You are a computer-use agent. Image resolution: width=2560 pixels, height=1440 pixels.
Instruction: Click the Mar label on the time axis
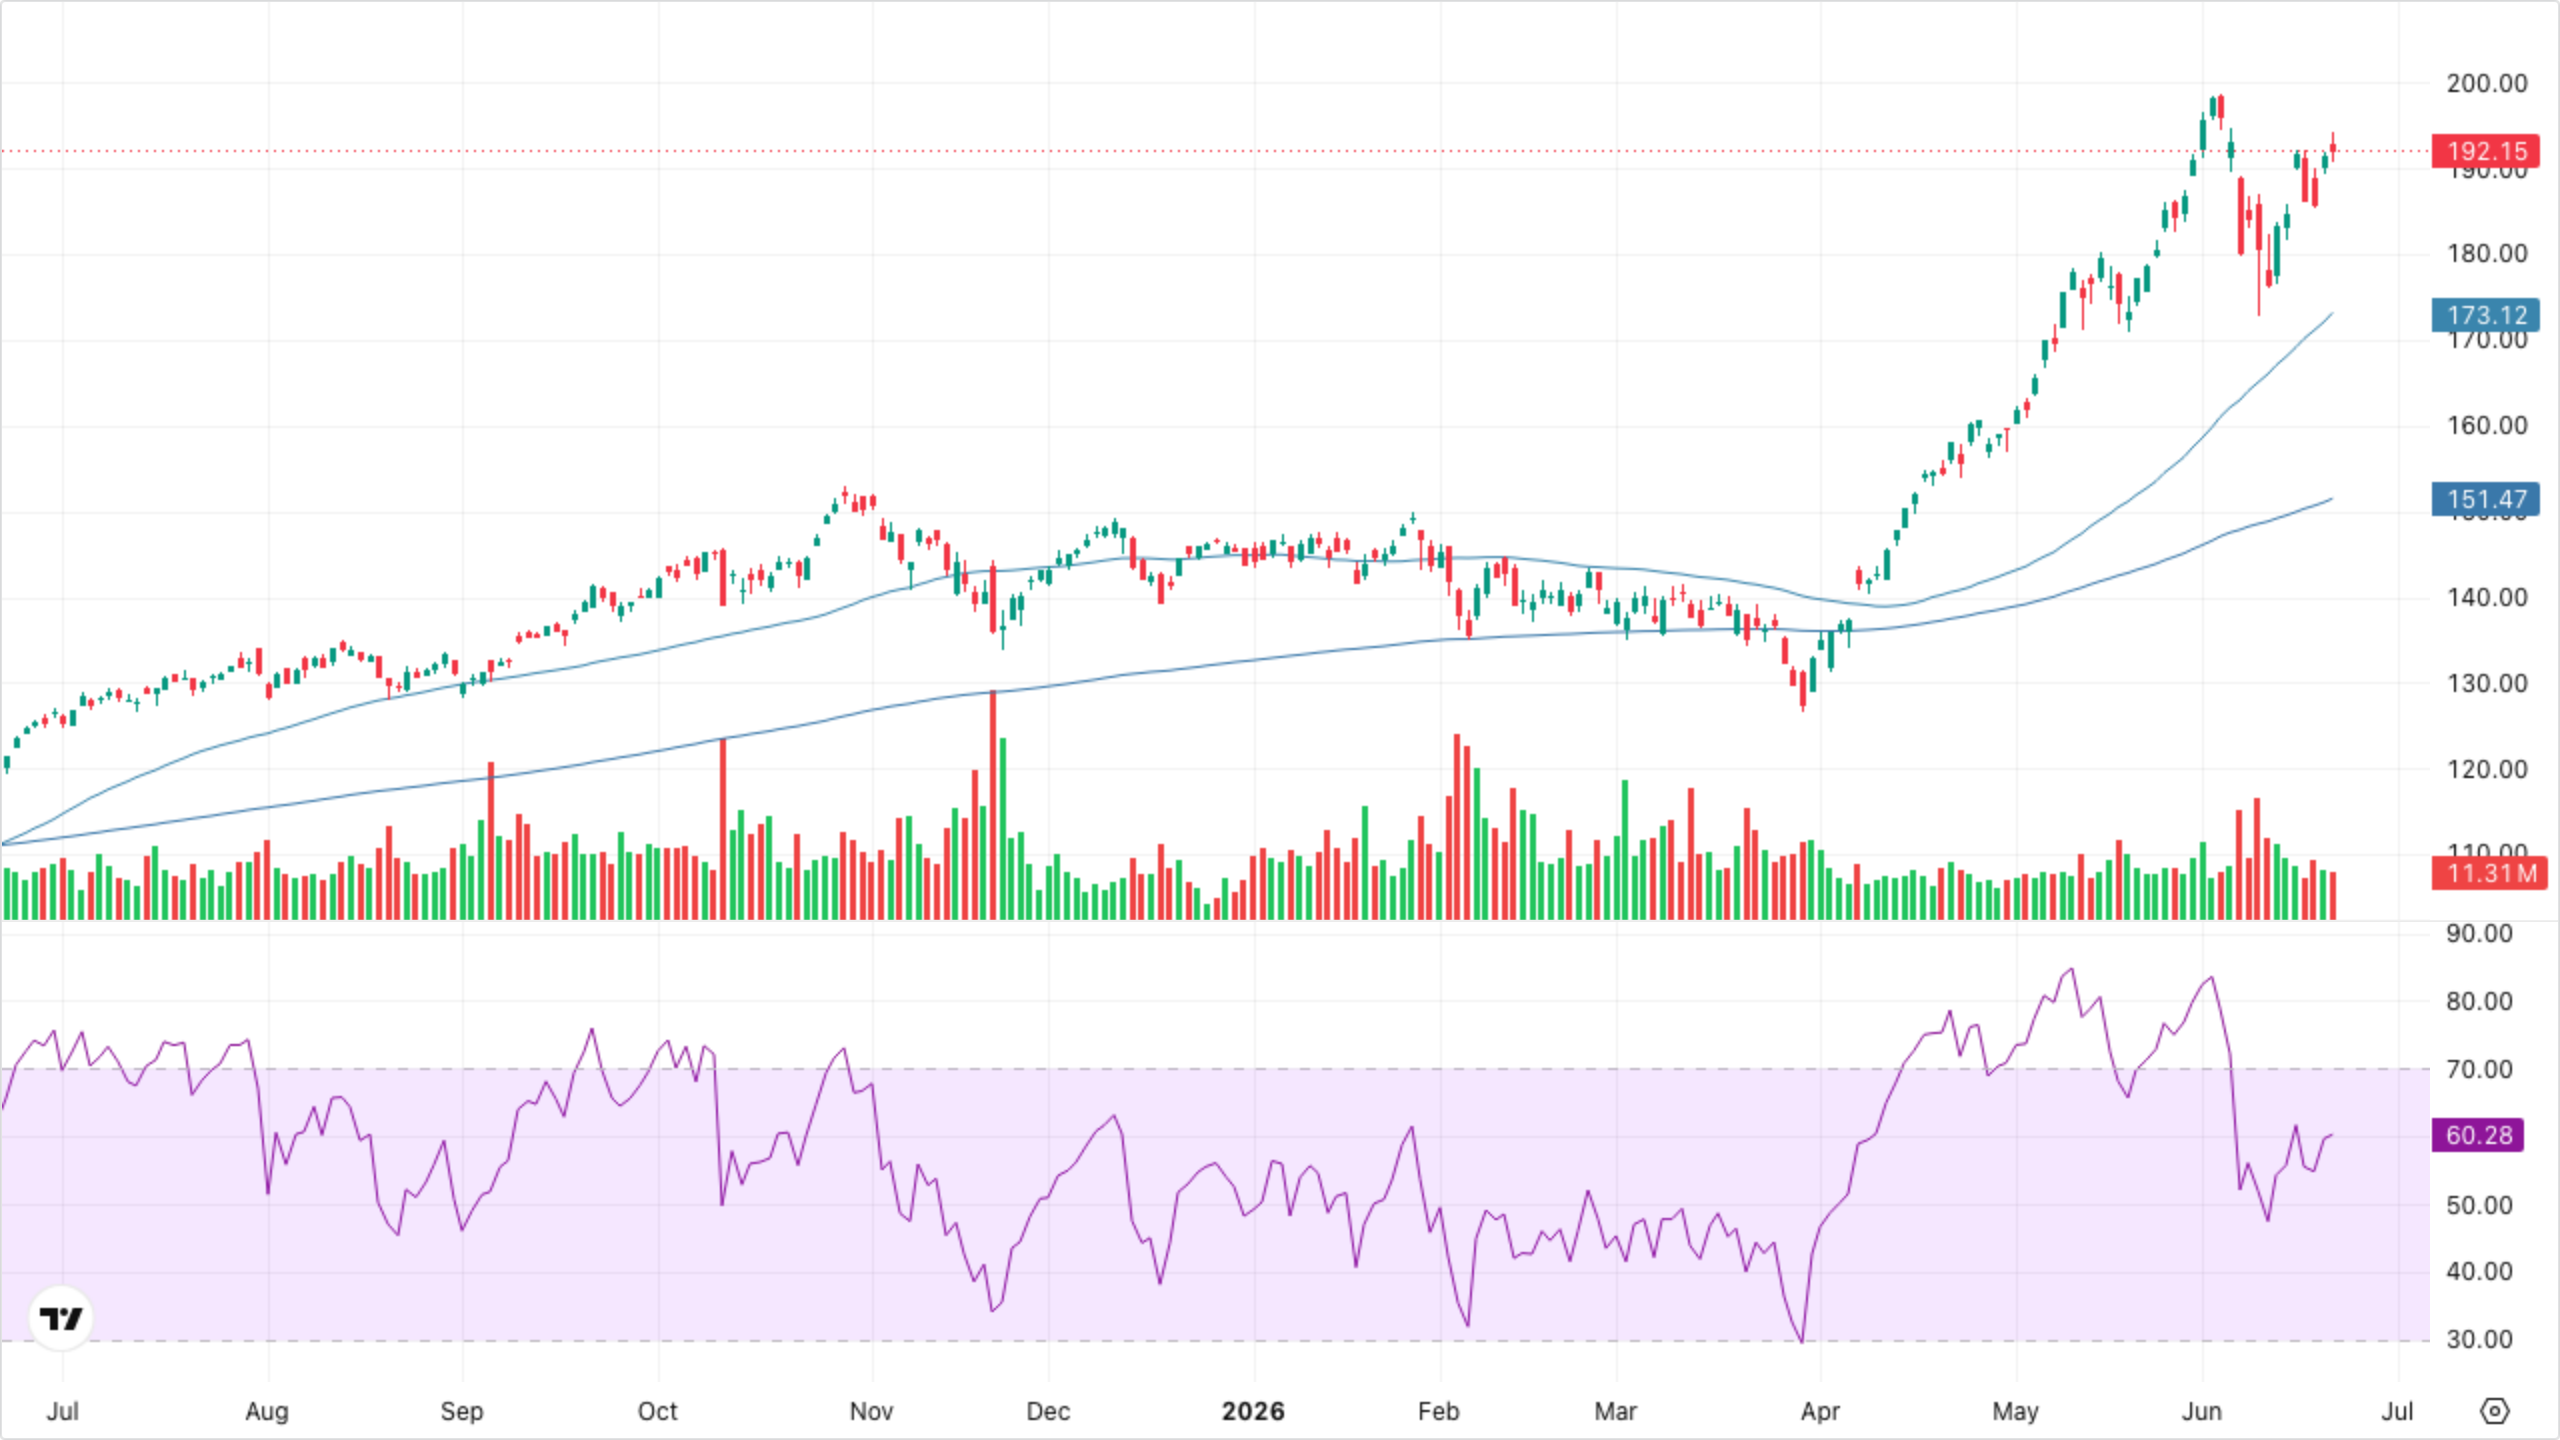1615,1411
